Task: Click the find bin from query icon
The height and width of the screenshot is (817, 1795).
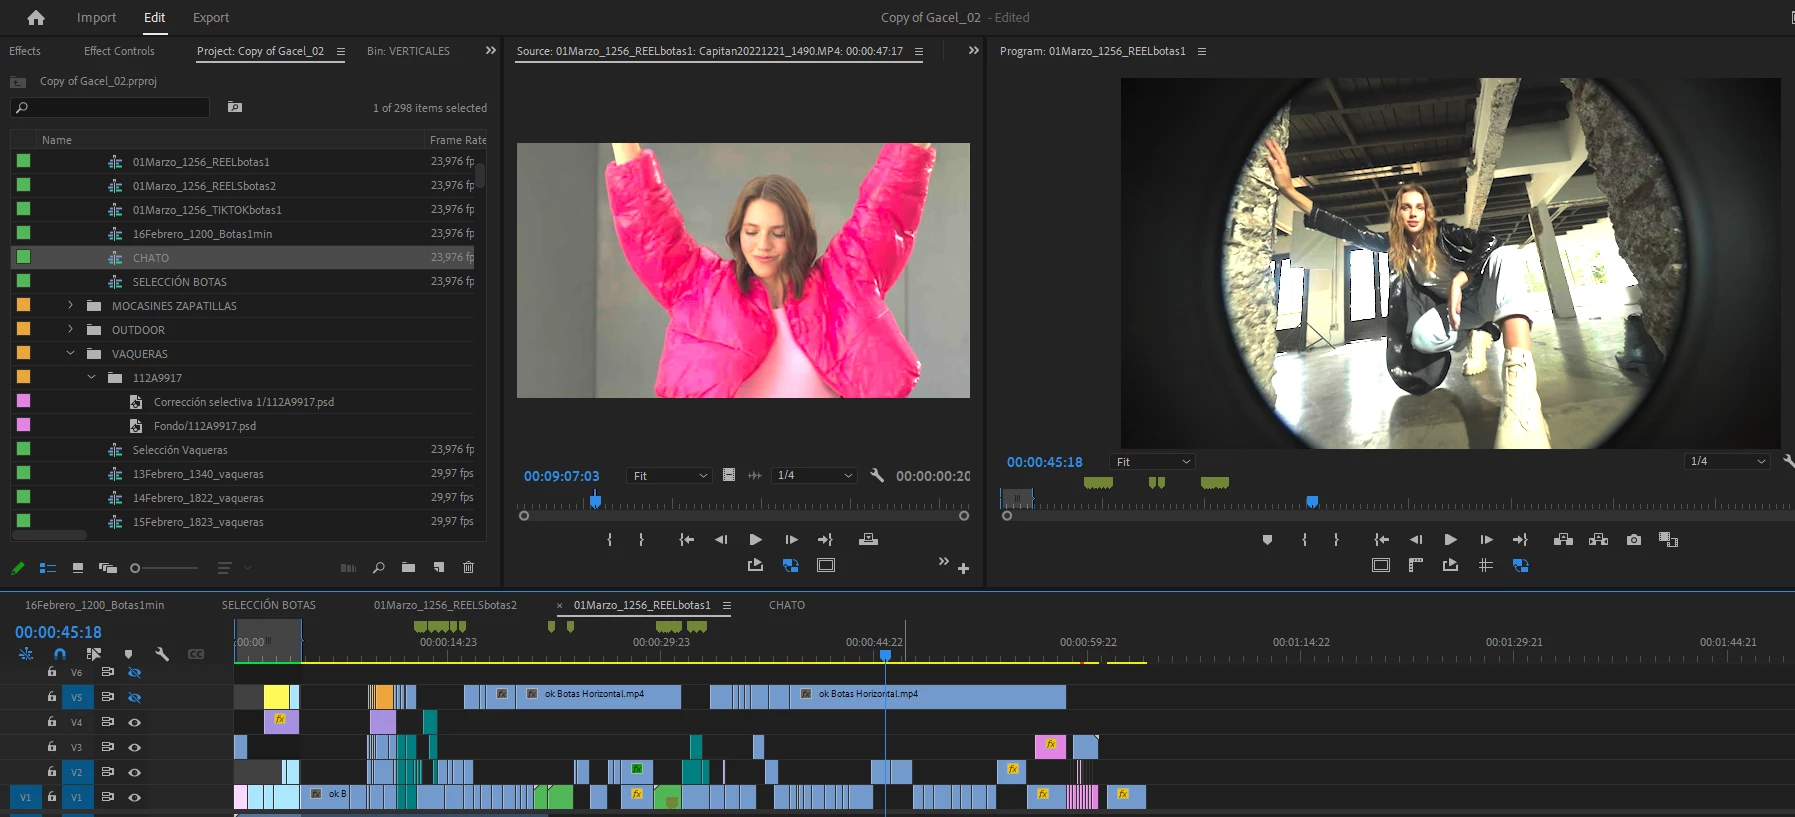Action: pyautogui.click(x=235, y=107)
